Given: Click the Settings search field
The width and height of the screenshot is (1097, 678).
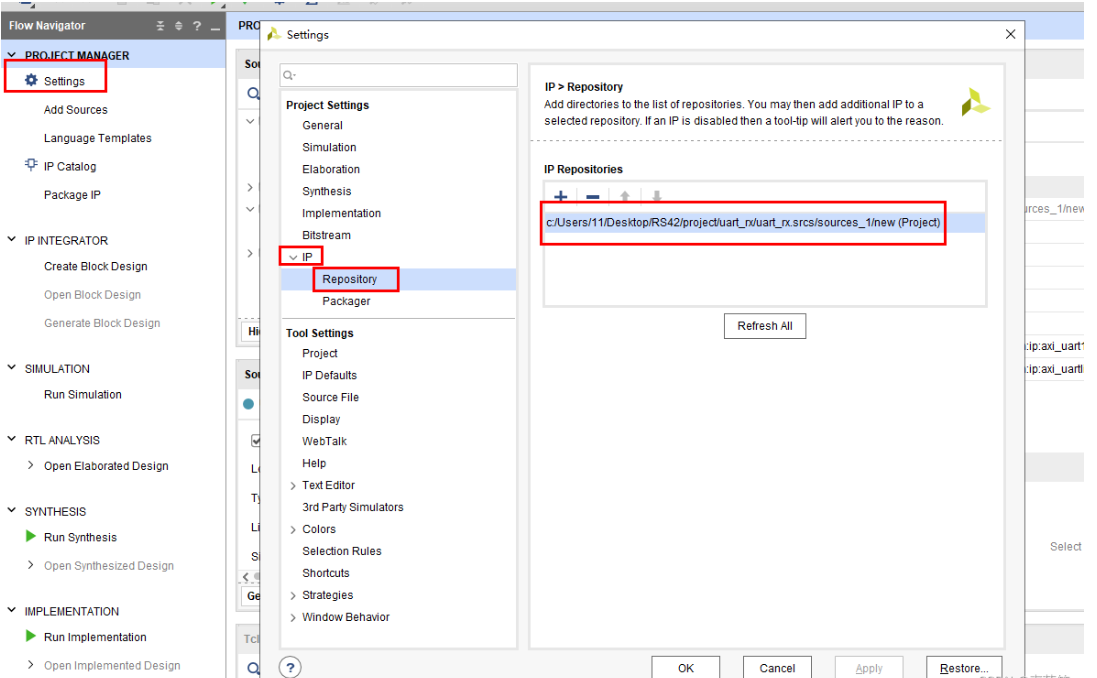Looking at the screenshot, I should pos(399,75).
